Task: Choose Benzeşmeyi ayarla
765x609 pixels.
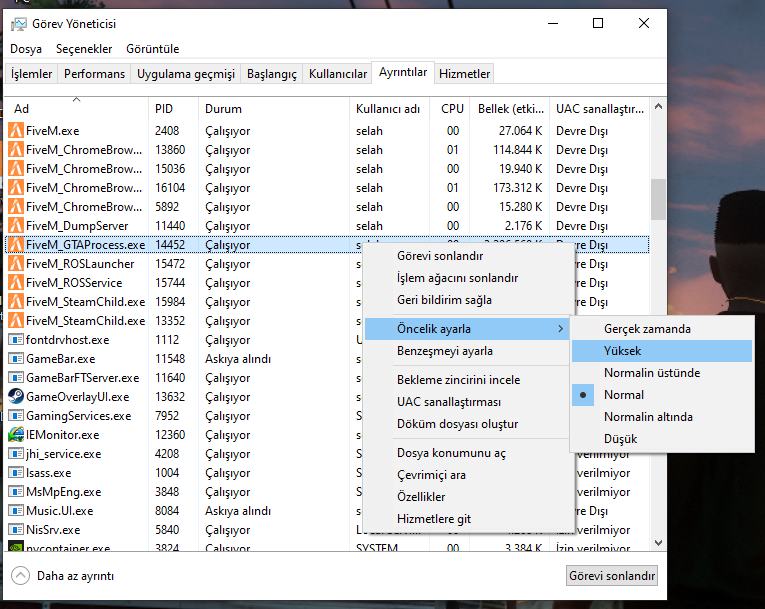Action: pos(467,351)
